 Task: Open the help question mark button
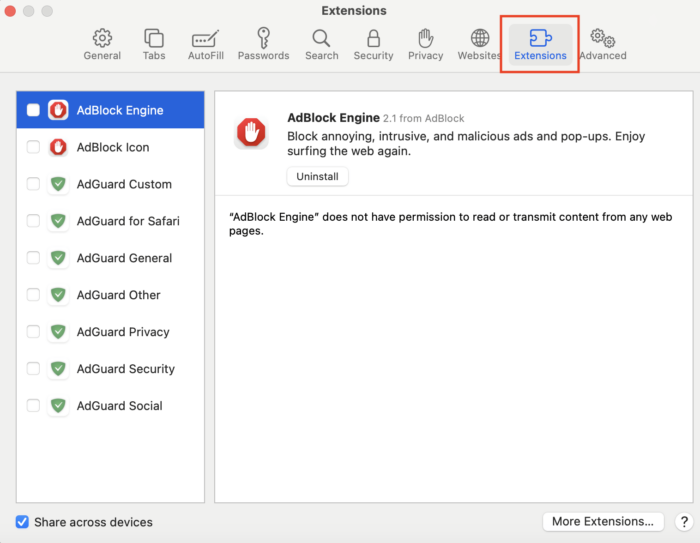coord(684,521)
